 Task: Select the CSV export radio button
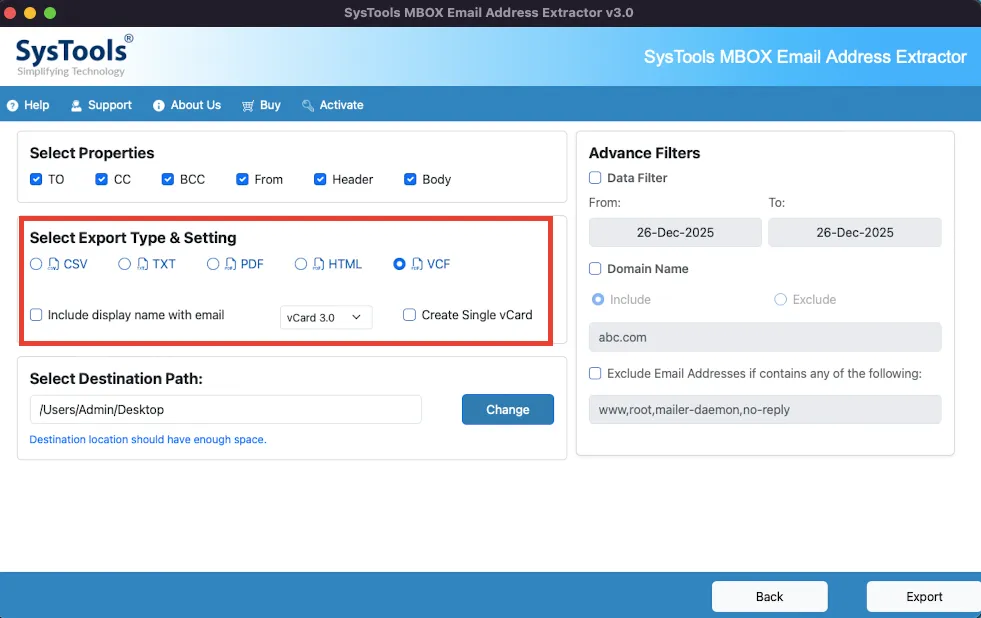(36, 264)
